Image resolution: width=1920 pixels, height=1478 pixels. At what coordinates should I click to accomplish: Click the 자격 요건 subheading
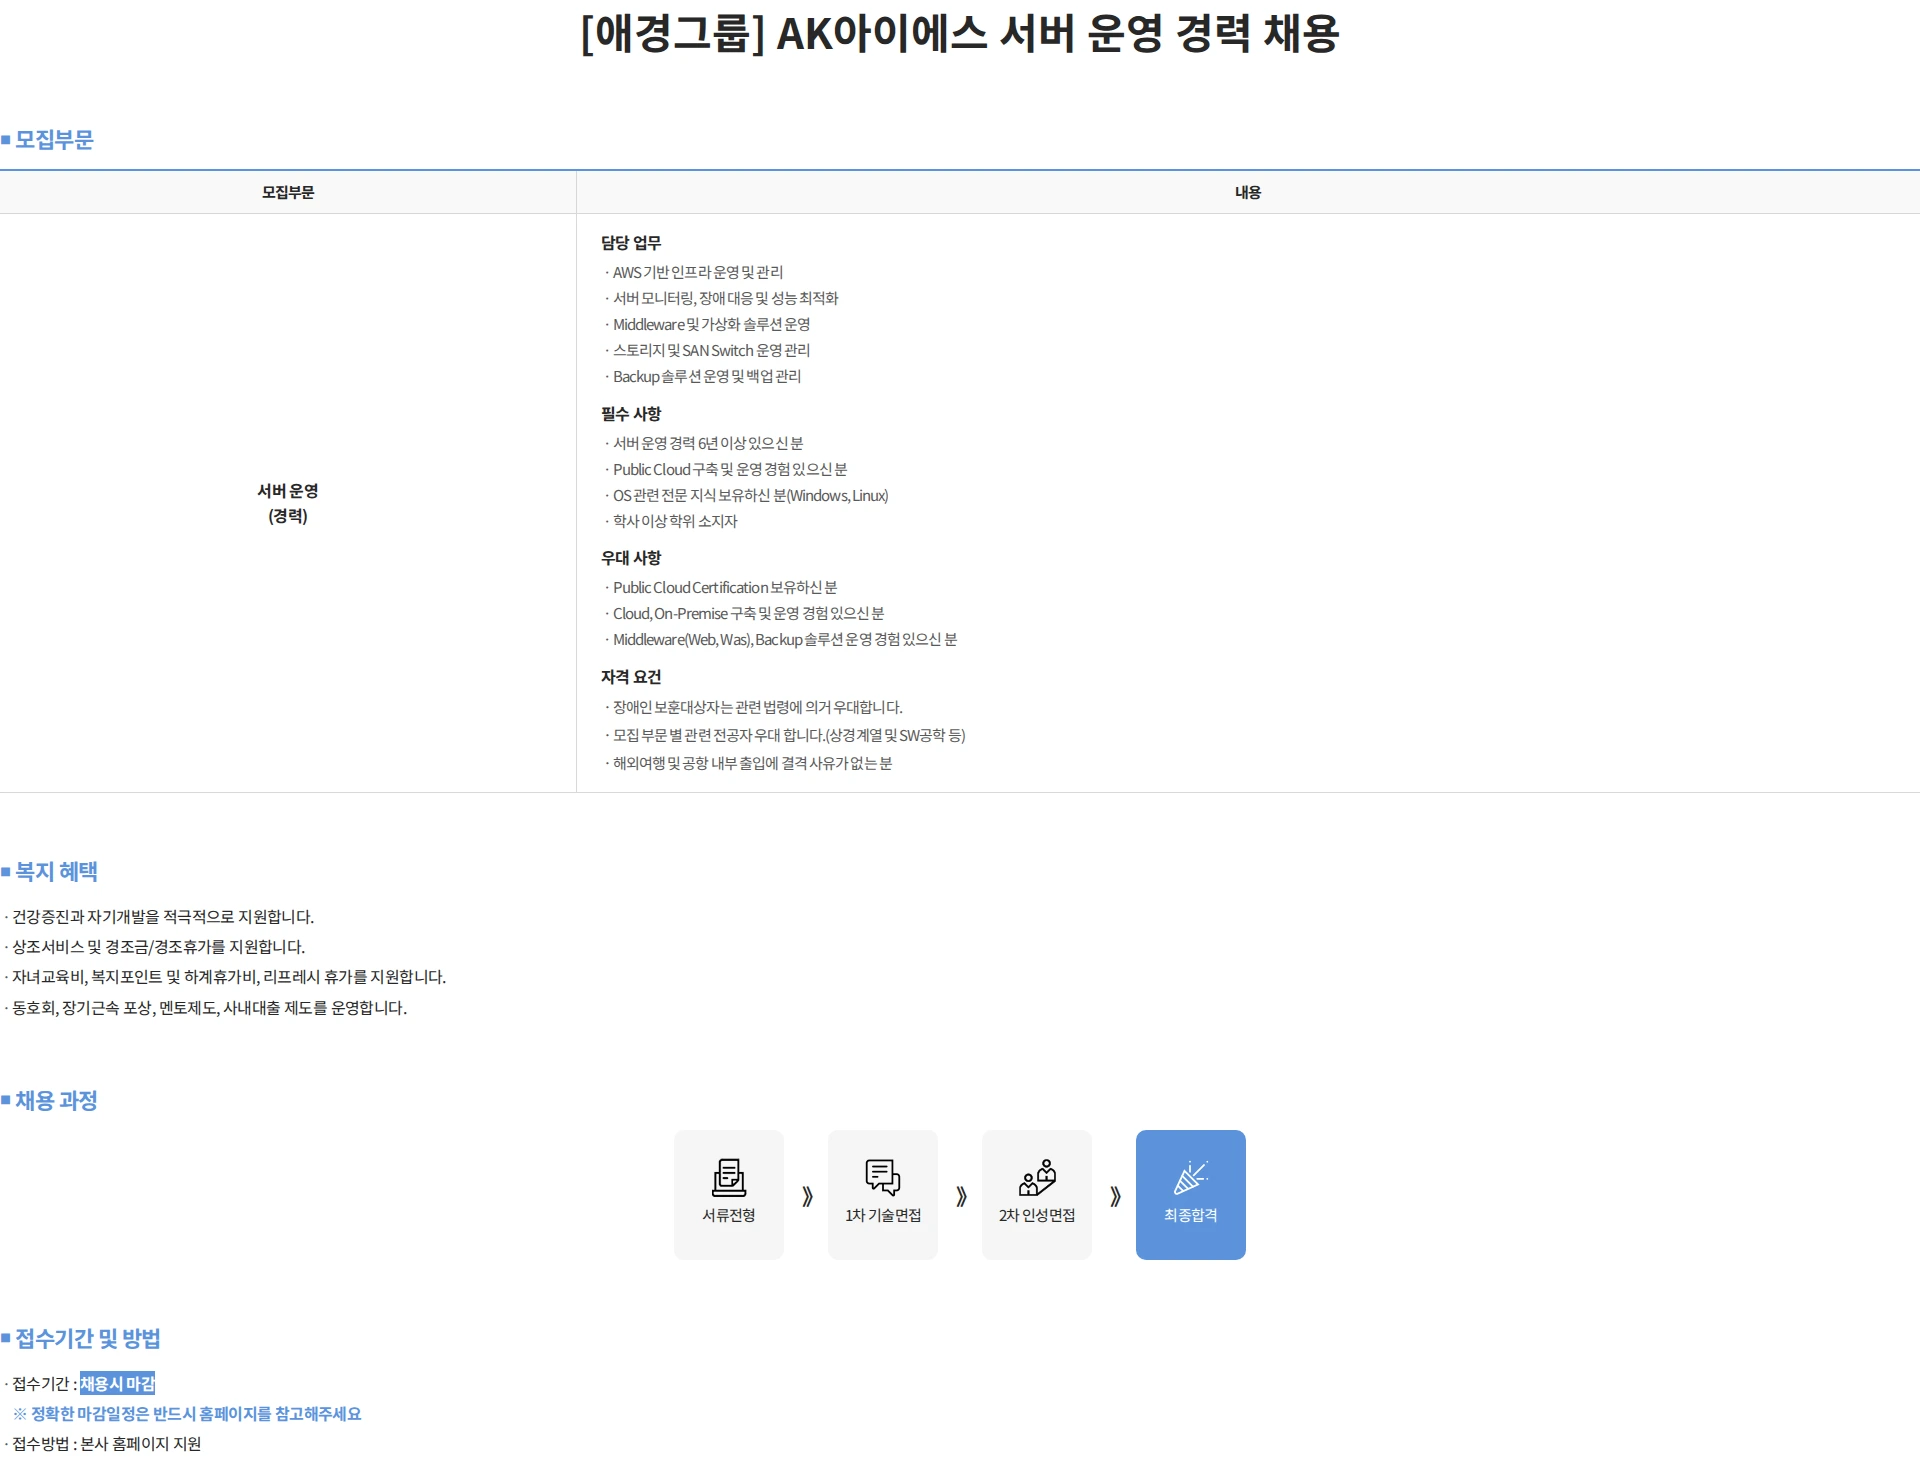click(x=631, y=677)
